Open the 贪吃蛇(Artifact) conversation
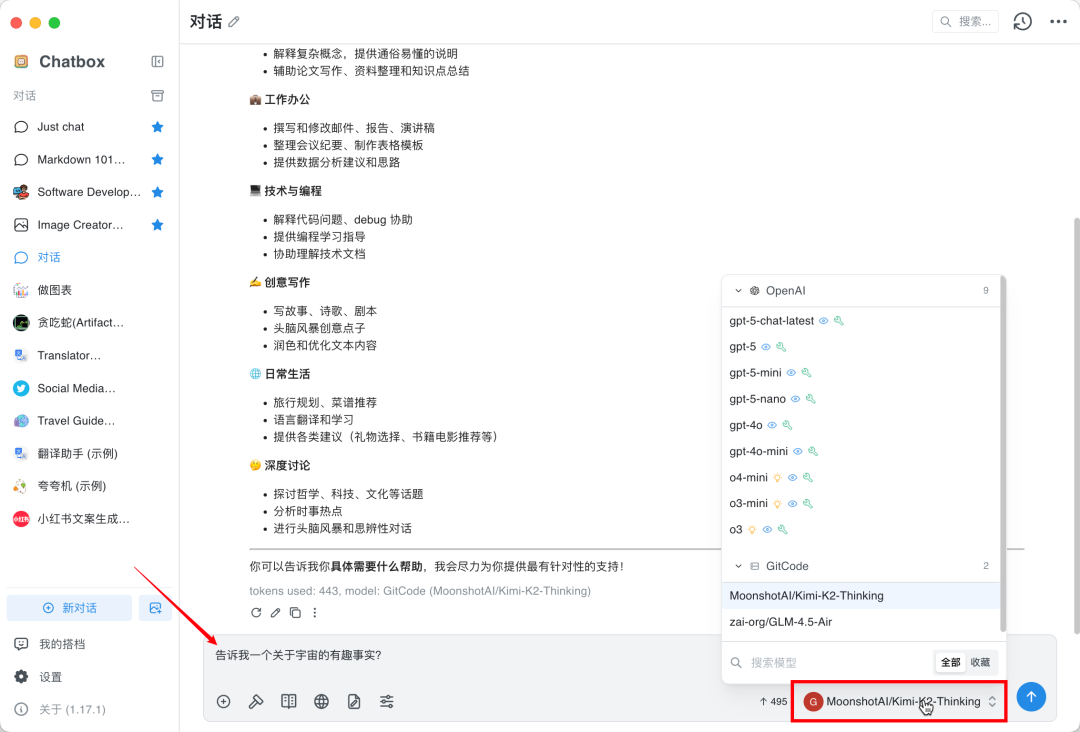Image resolution: width=1080 pixels, height=732 pixels. click(x=89, y=322)
